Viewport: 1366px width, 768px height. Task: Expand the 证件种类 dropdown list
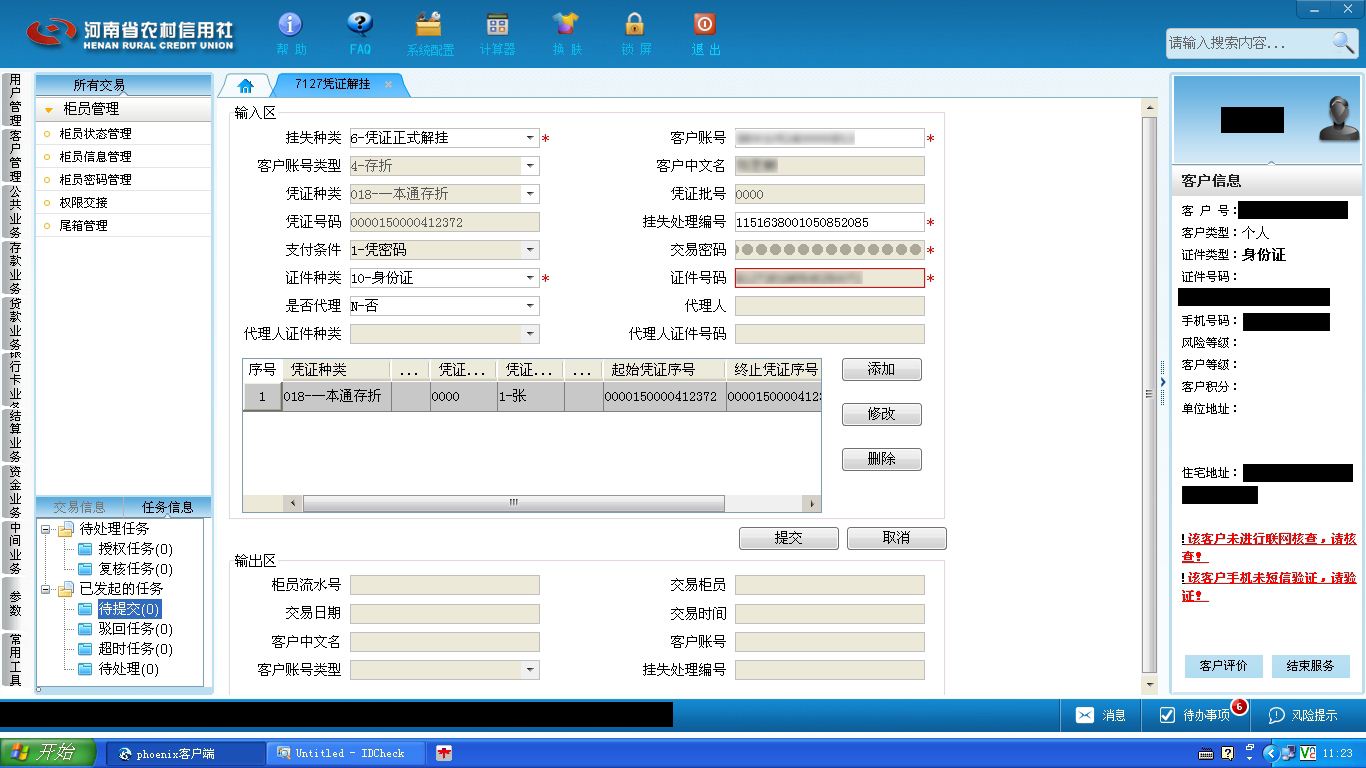(x=530, y=278)
